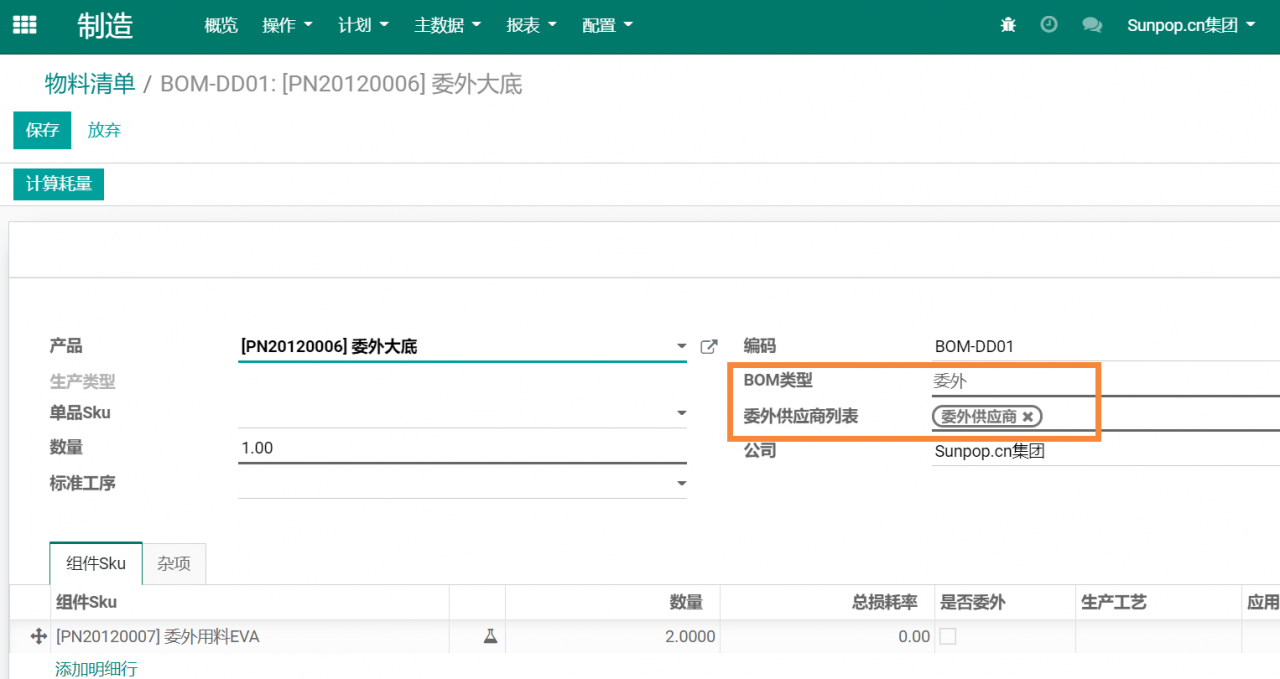
Task: Open the 主数据 menu
Action: pyautogui.click(x=448, y=26)
